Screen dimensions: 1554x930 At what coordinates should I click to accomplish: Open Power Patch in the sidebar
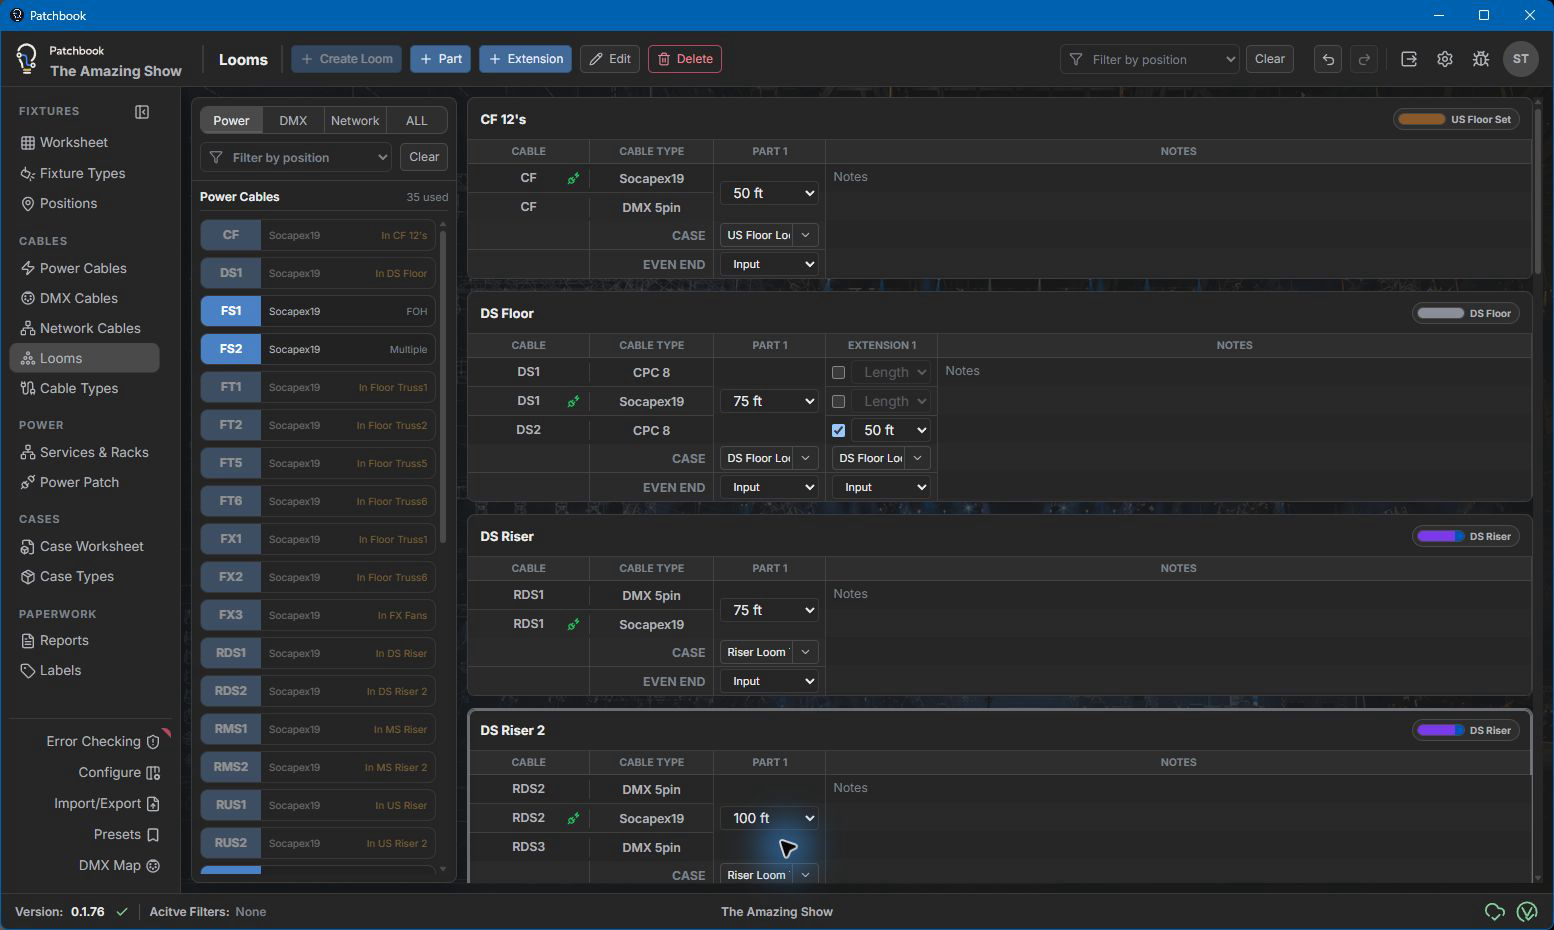click(x=79, y=482)
